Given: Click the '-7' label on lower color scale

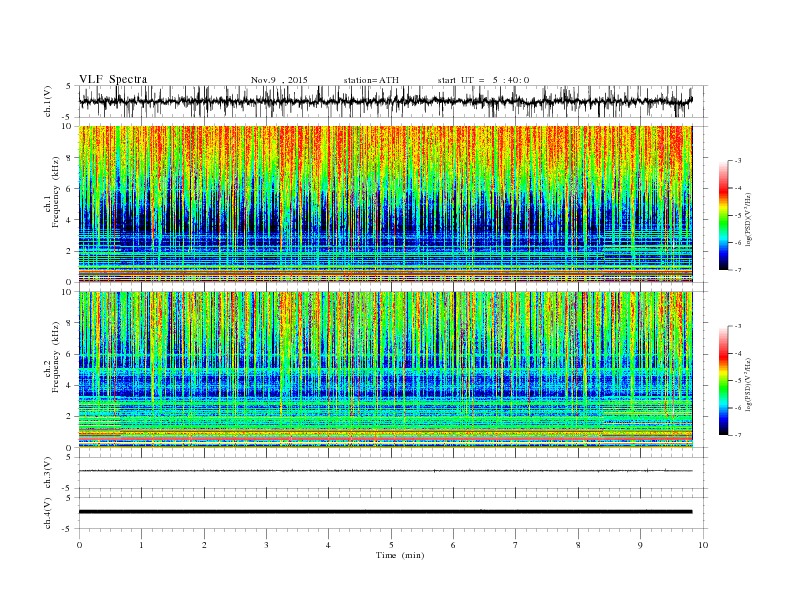Looking at the screenshot, I should tap(737, 435).
